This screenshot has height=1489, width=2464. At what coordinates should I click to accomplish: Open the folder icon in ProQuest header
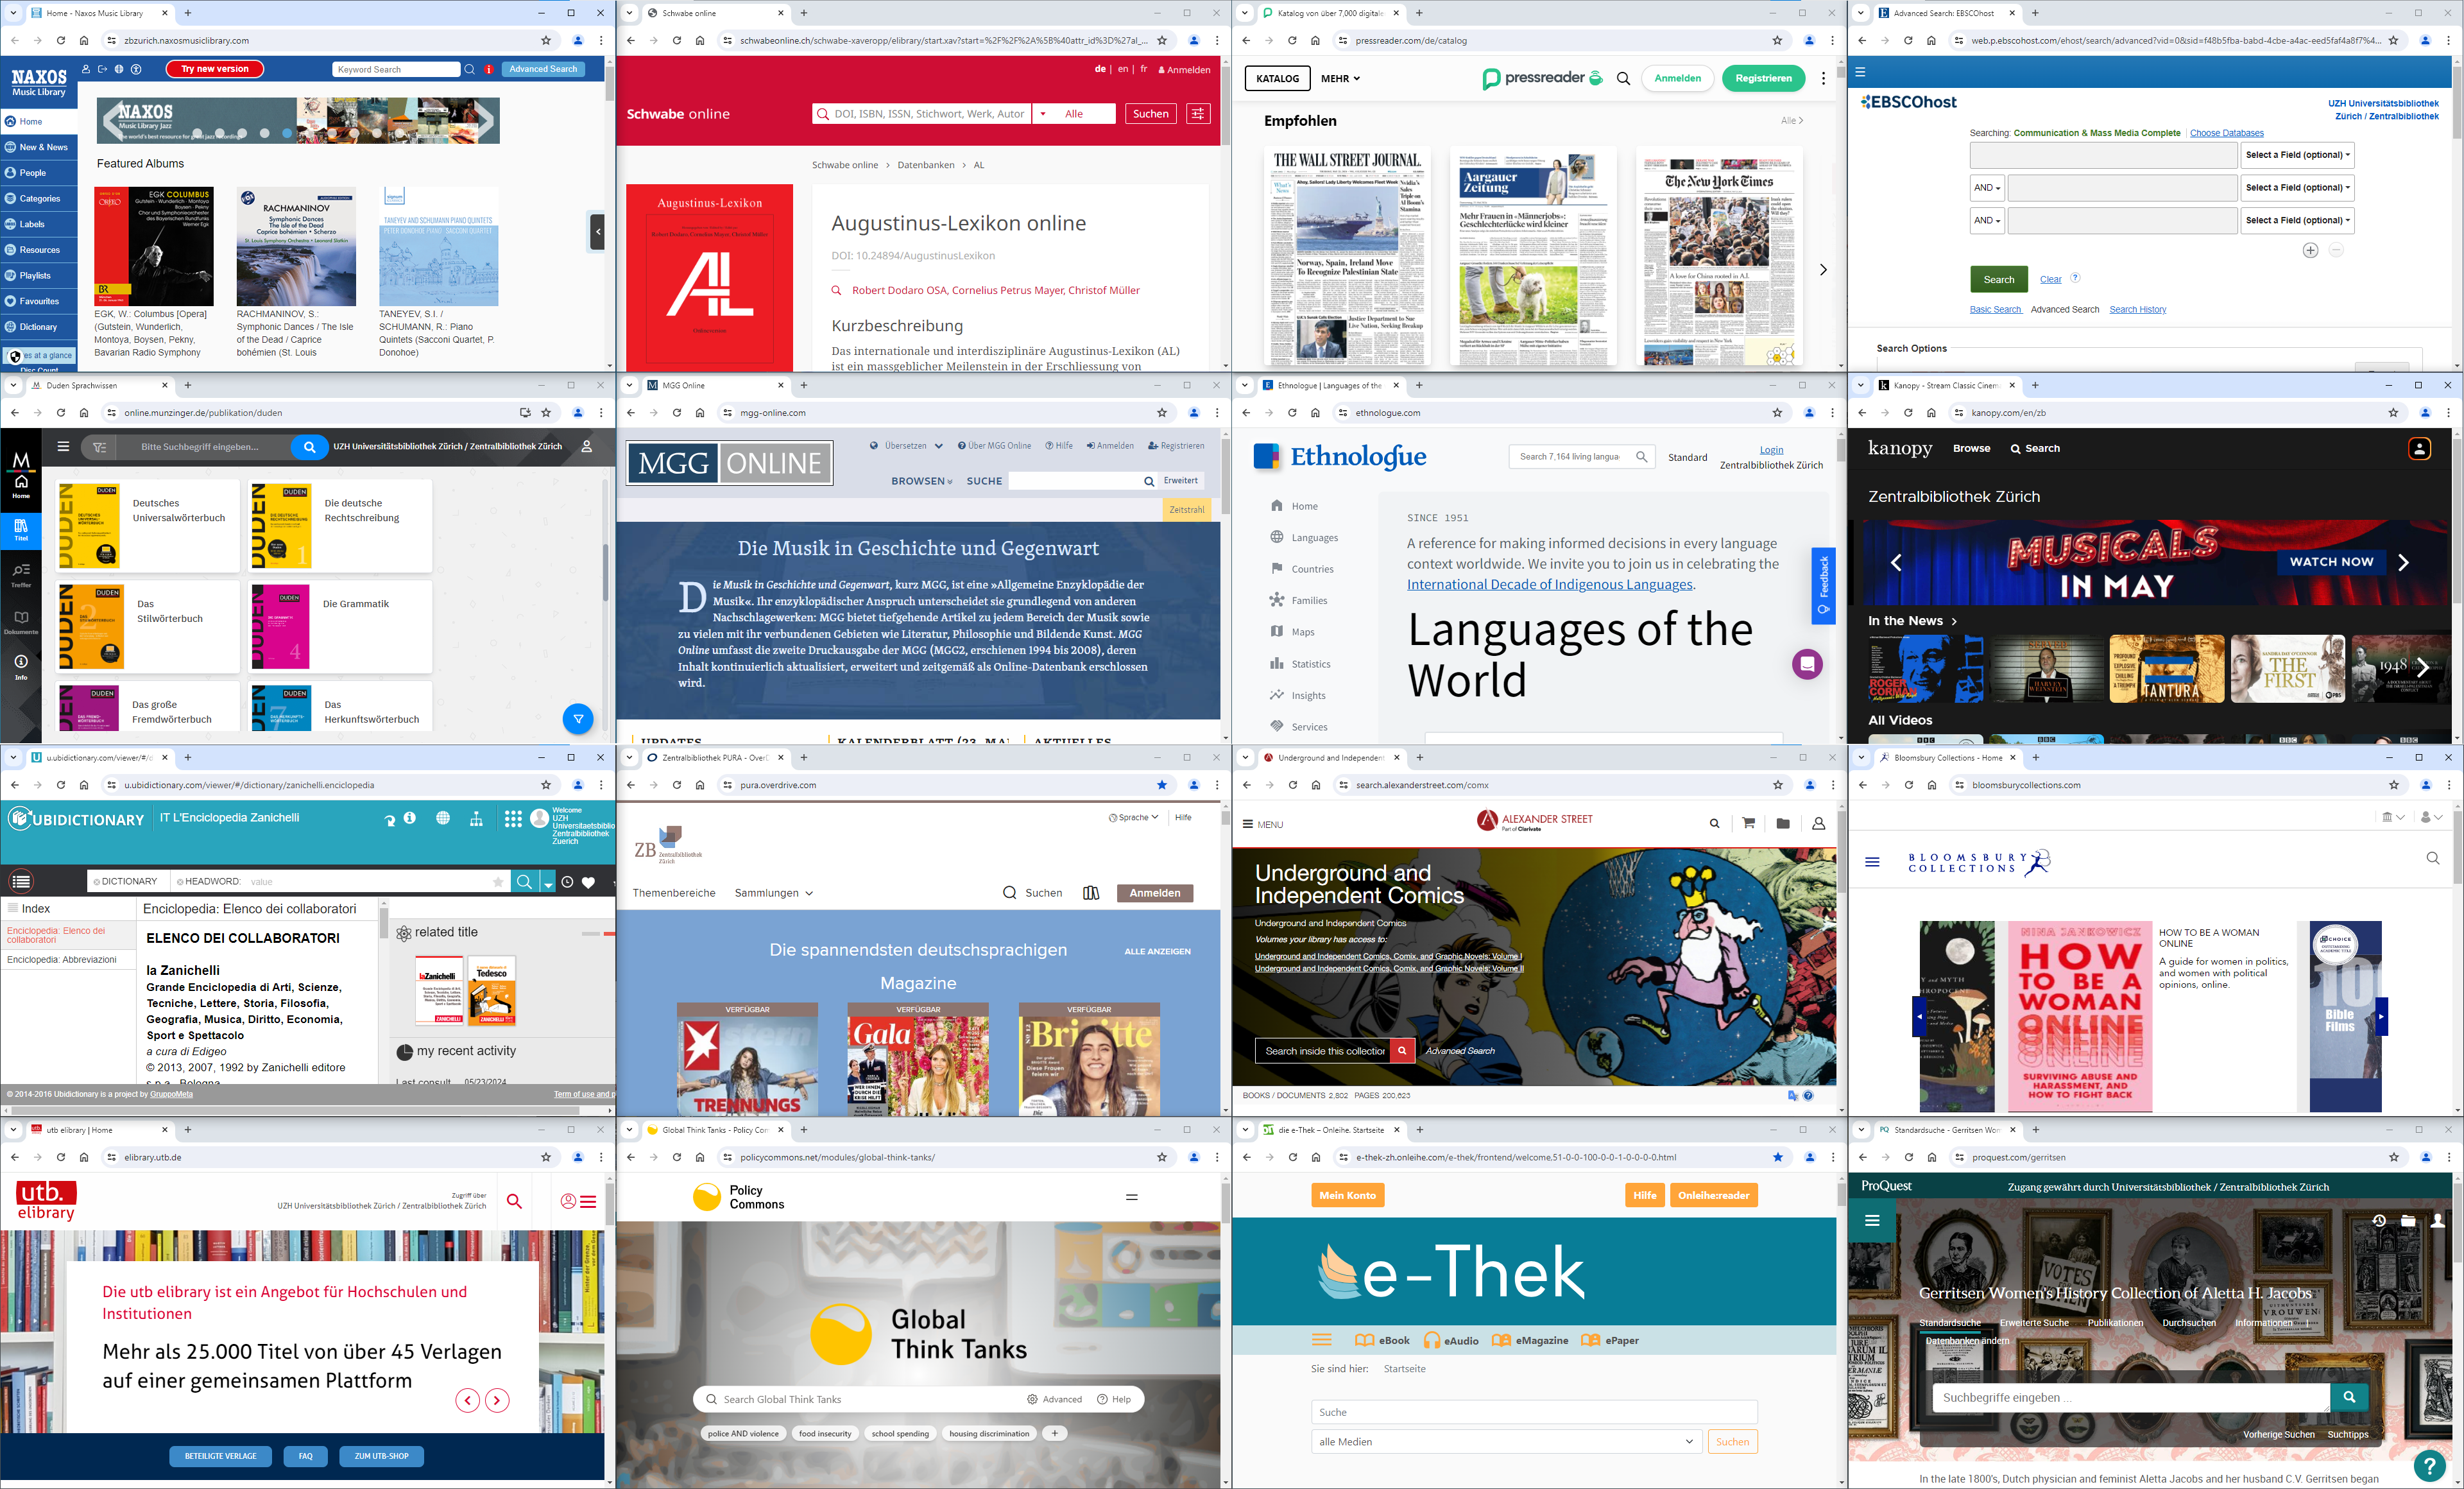click(x=2408, y=1220)
